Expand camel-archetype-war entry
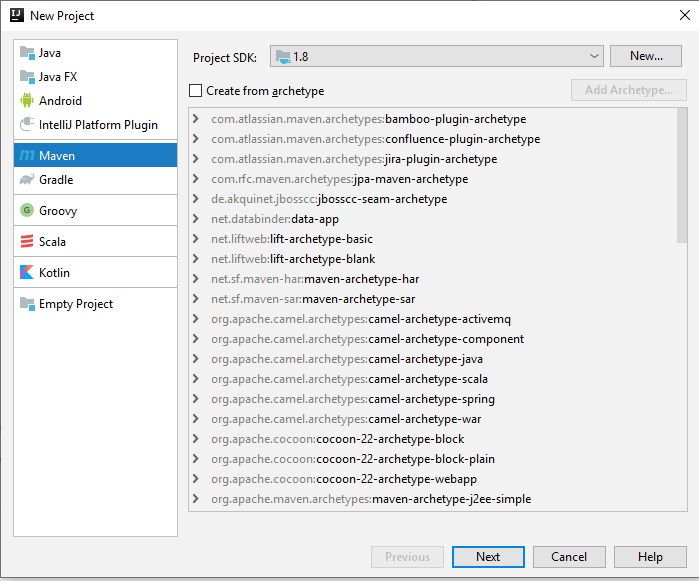The image size is (699, 581). click(x=196, y=419)
